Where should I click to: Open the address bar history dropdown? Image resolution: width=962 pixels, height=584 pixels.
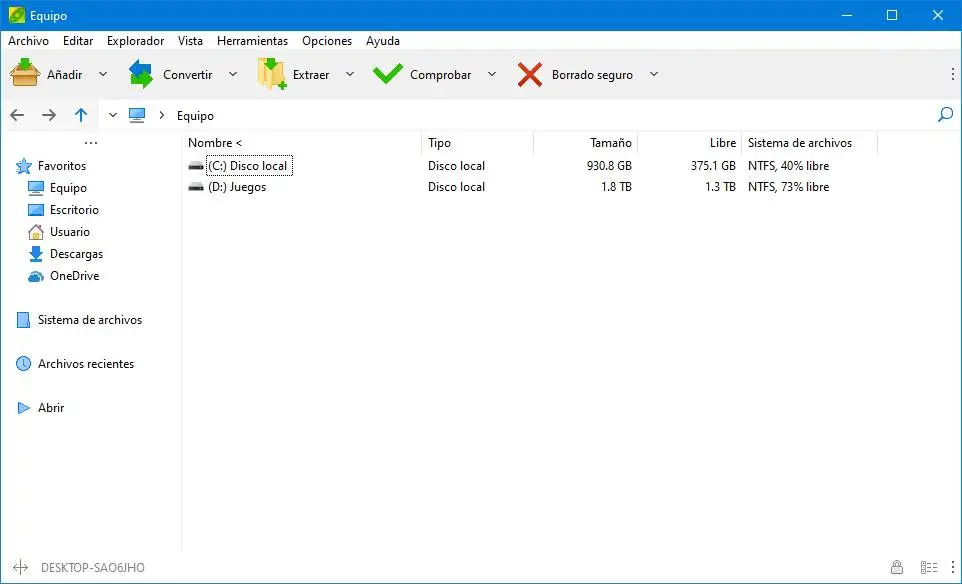tap(113, 115)
